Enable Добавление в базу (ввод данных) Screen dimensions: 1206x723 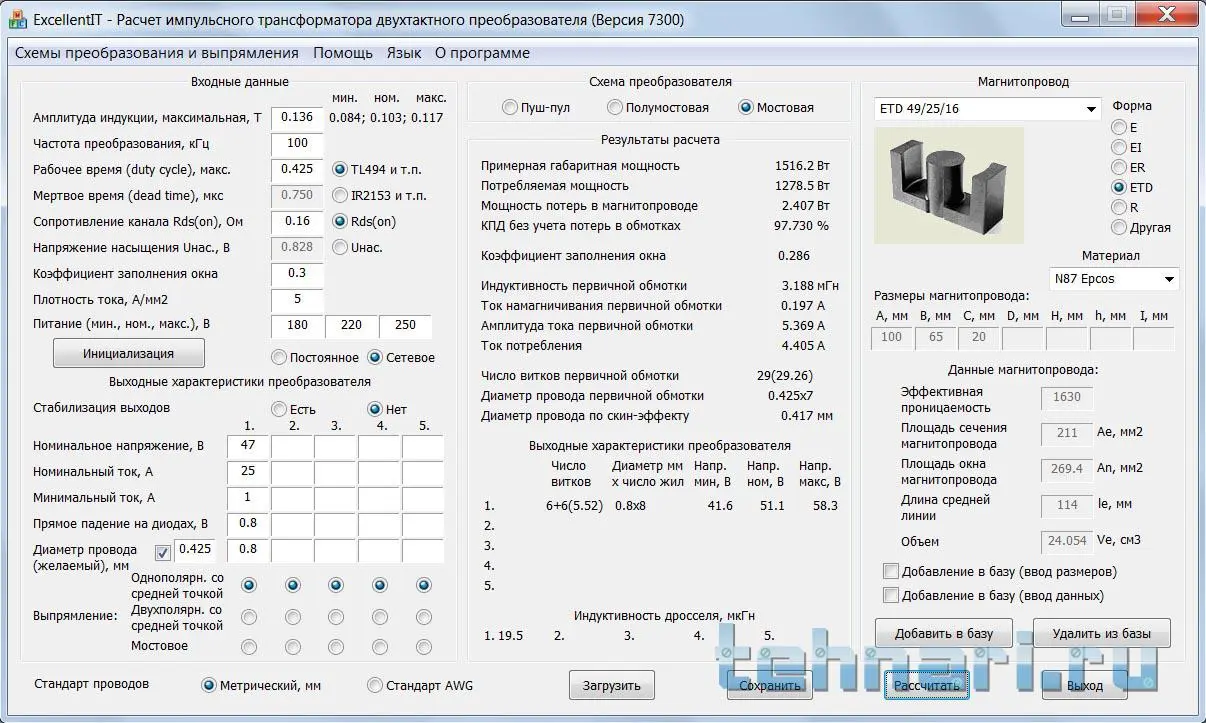click(x=891, y=596)
